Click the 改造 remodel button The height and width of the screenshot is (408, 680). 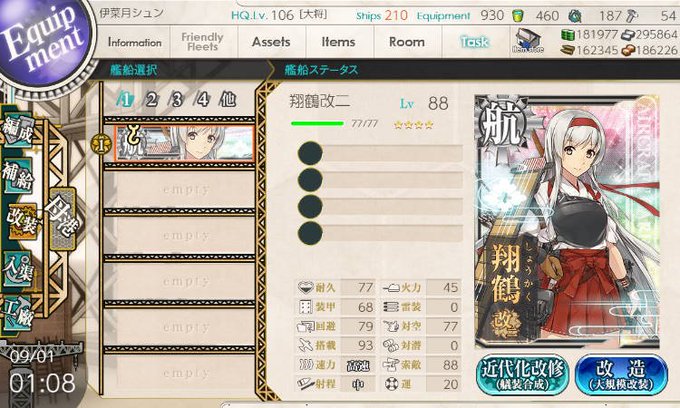point(621,375)
